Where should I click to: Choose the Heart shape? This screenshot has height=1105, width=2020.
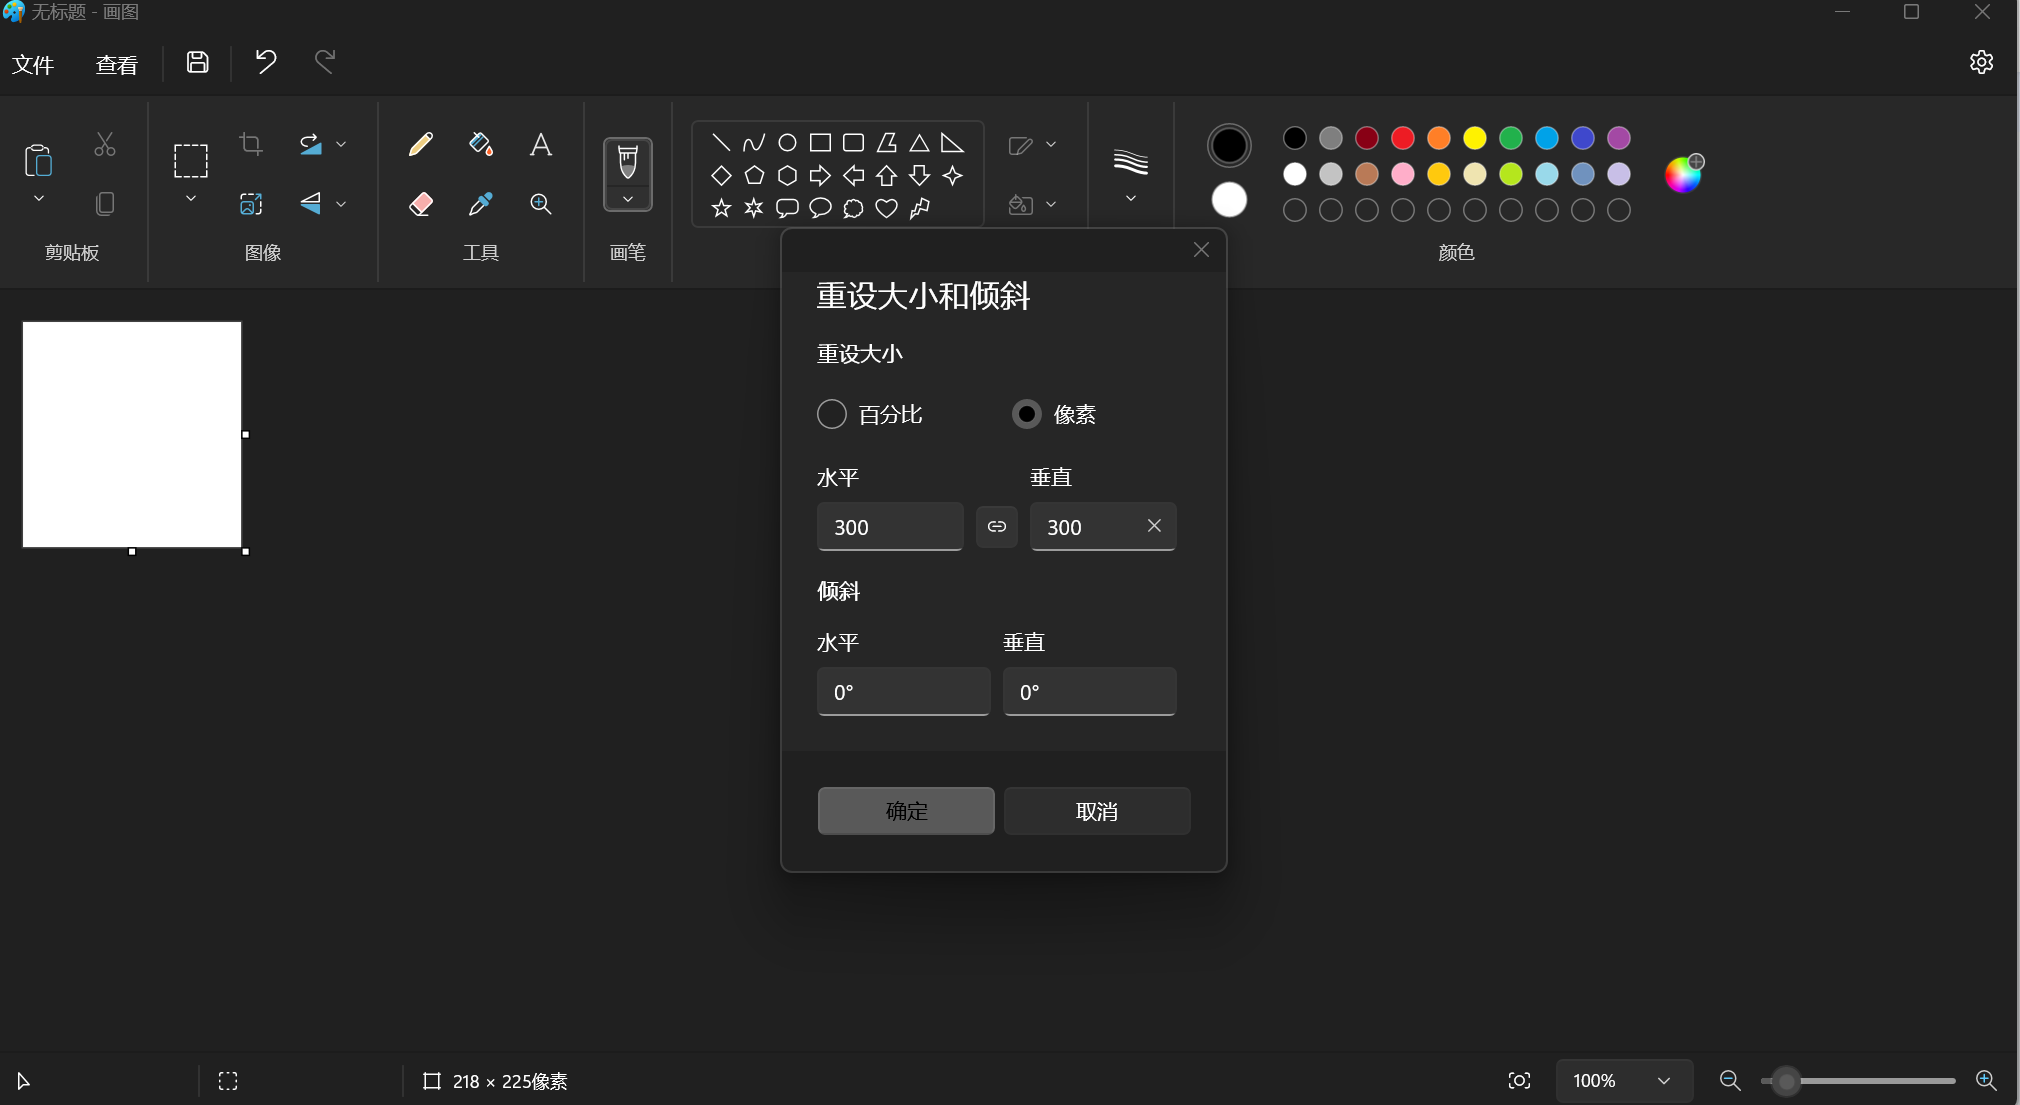pos(886,208)
